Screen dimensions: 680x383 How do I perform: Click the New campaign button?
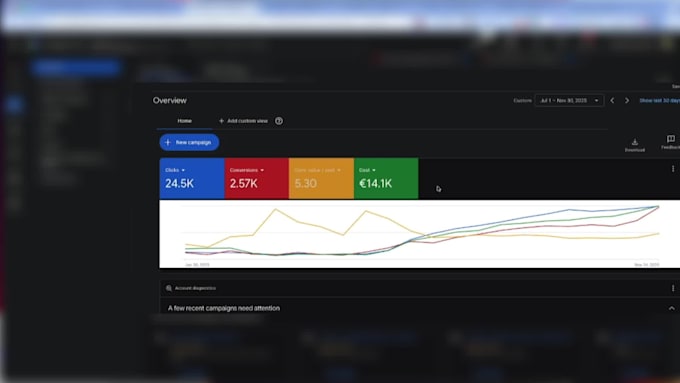click(x=189, y=142)
